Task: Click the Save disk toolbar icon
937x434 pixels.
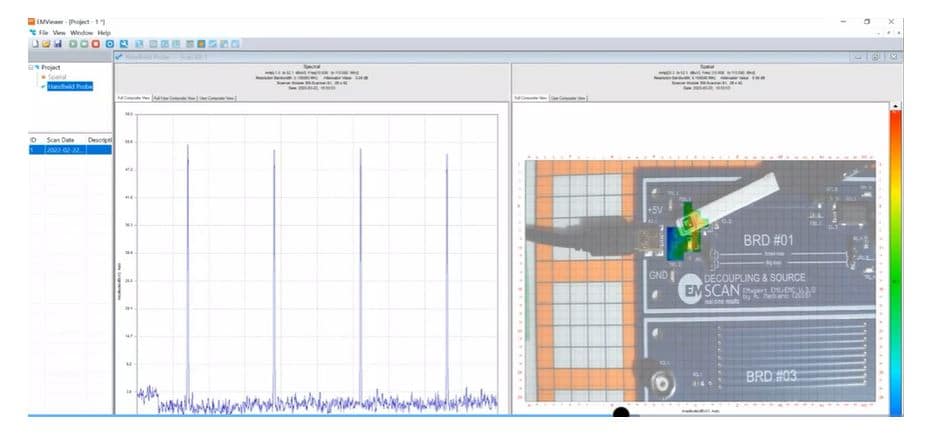Action: [58, 44]
